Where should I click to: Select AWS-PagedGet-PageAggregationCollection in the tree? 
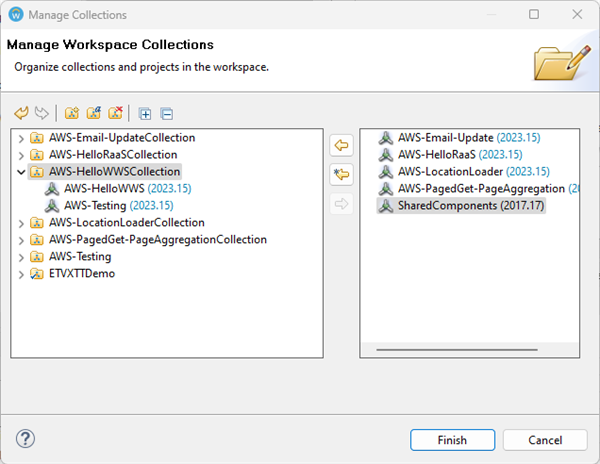tap(158, 239)
